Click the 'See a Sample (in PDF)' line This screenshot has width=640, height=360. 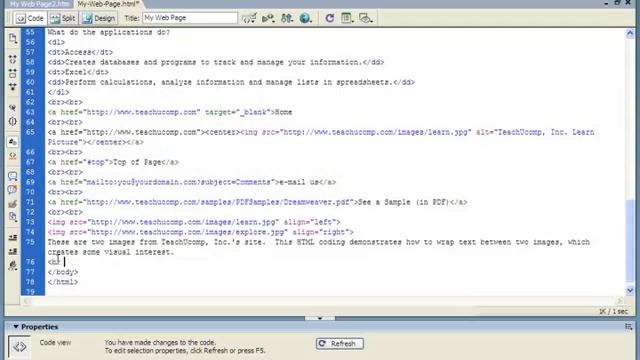(x=257, y=202)
